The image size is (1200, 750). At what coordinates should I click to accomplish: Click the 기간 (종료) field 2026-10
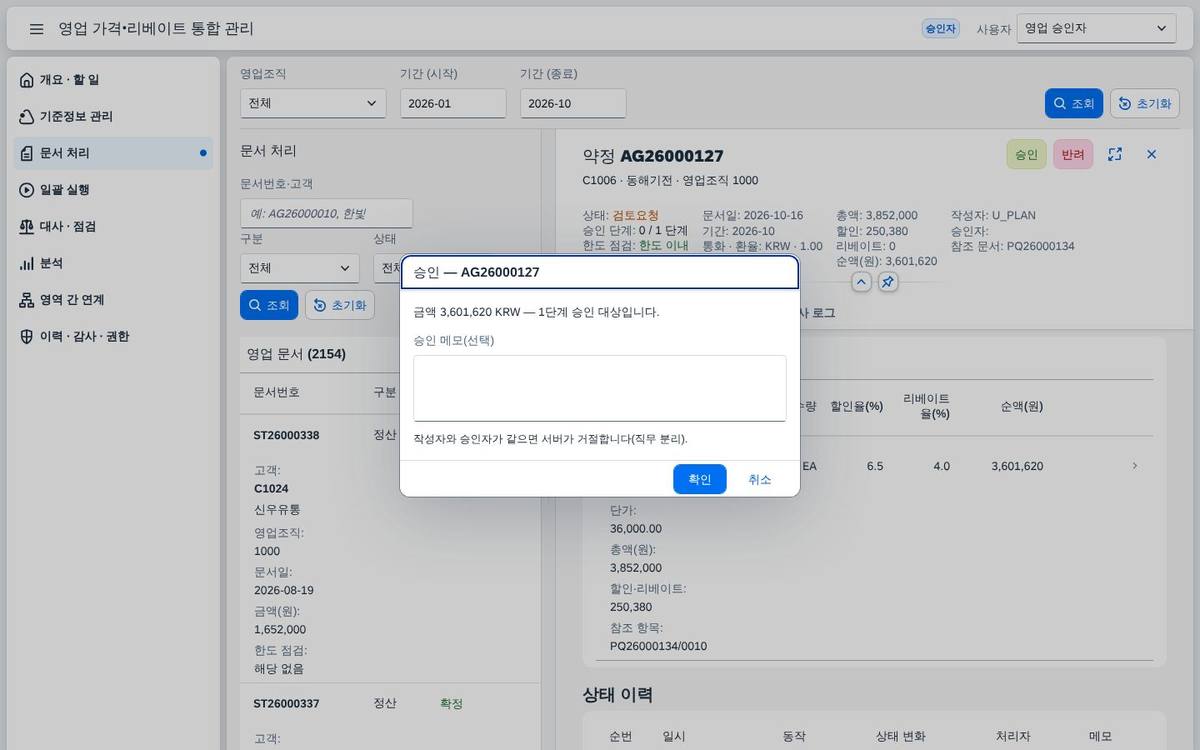click(573, 103)
